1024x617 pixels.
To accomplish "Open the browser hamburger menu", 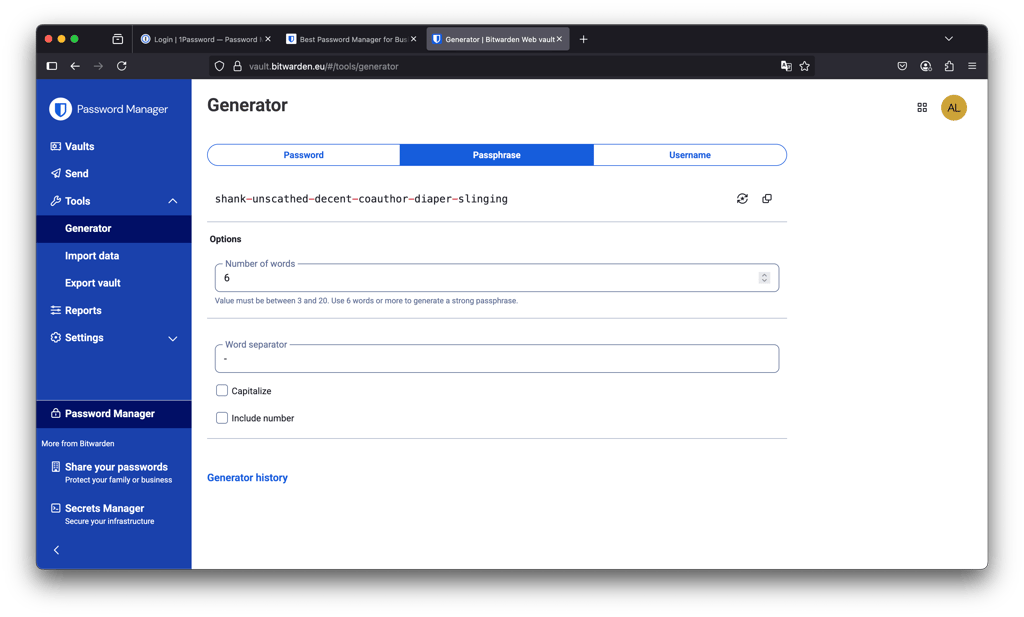I will click(x=972, y=66).
